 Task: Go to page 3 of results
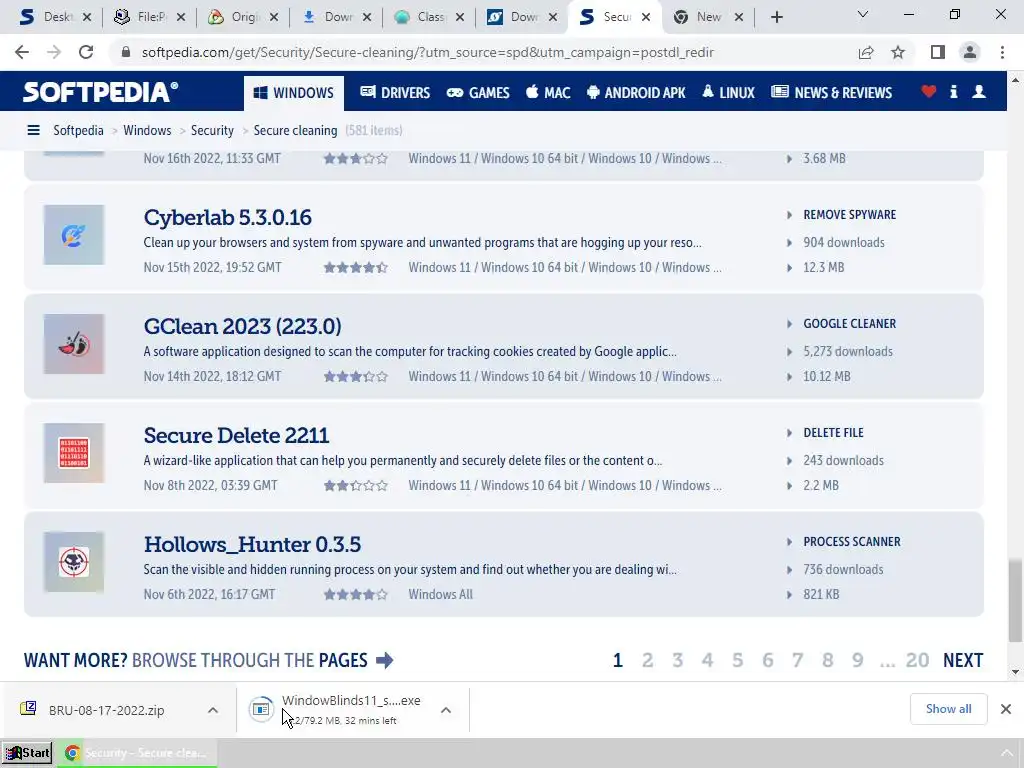(x=678, y=661)
